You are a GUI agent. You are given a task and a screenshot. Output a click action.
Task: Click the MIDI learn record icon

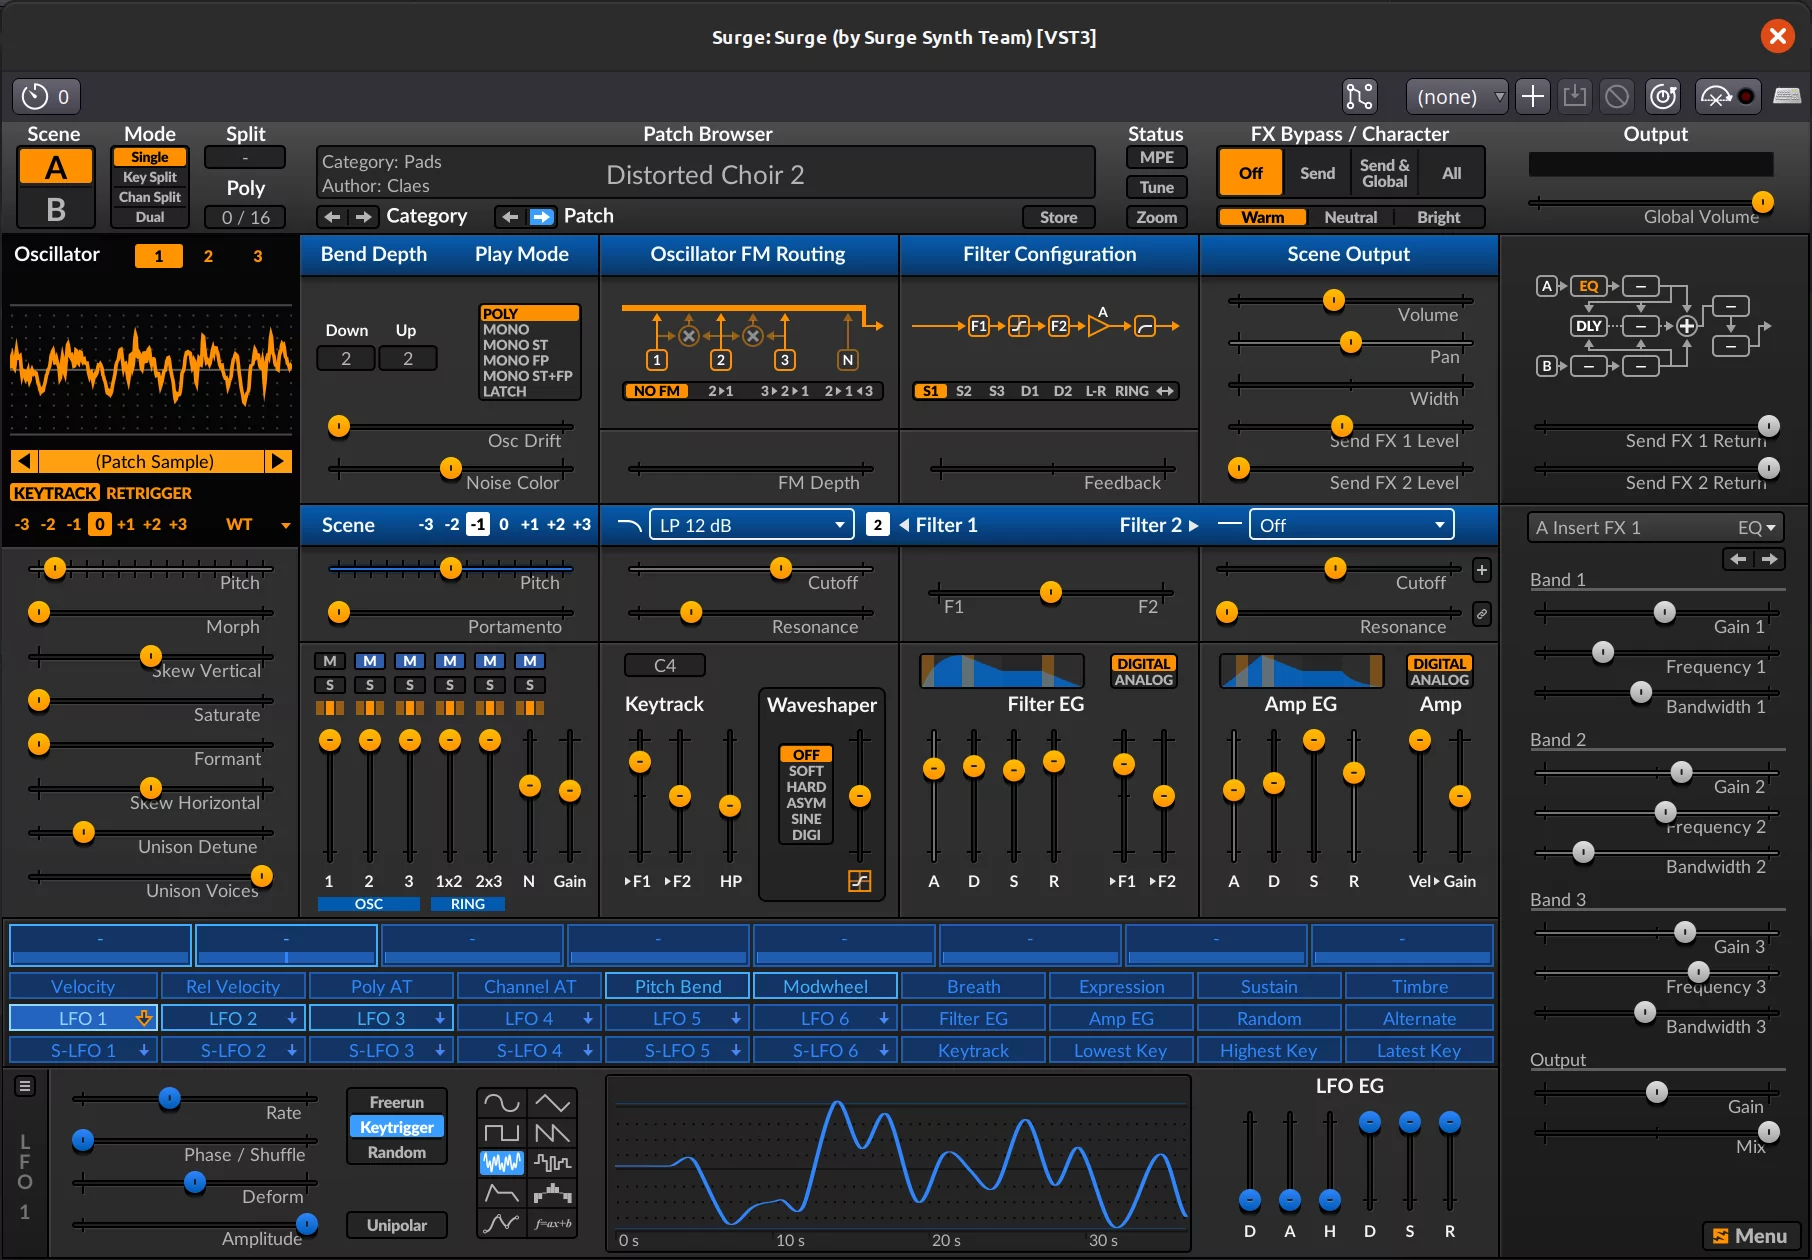pyautogui.click(x=1729, y=96)
